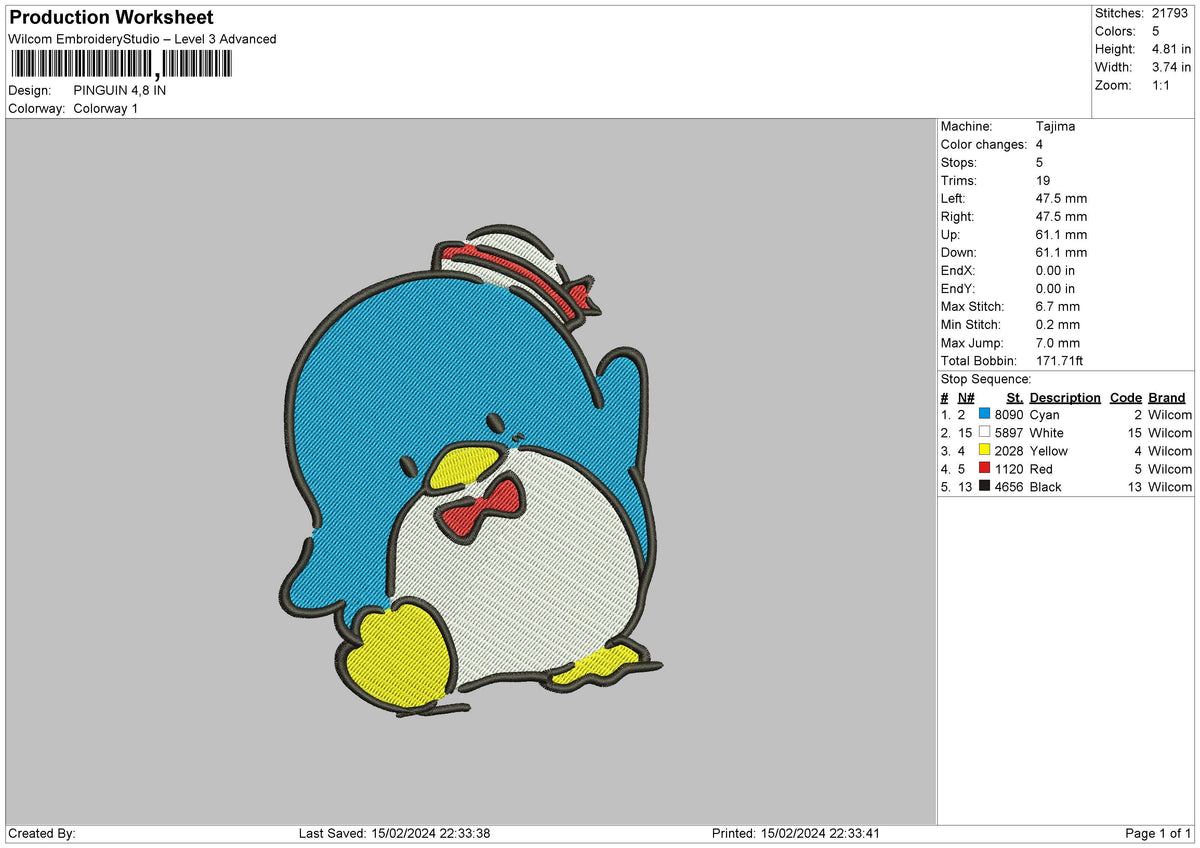
Task: Click the 'Brand' column header
Action: click(x=1167, y=397)
